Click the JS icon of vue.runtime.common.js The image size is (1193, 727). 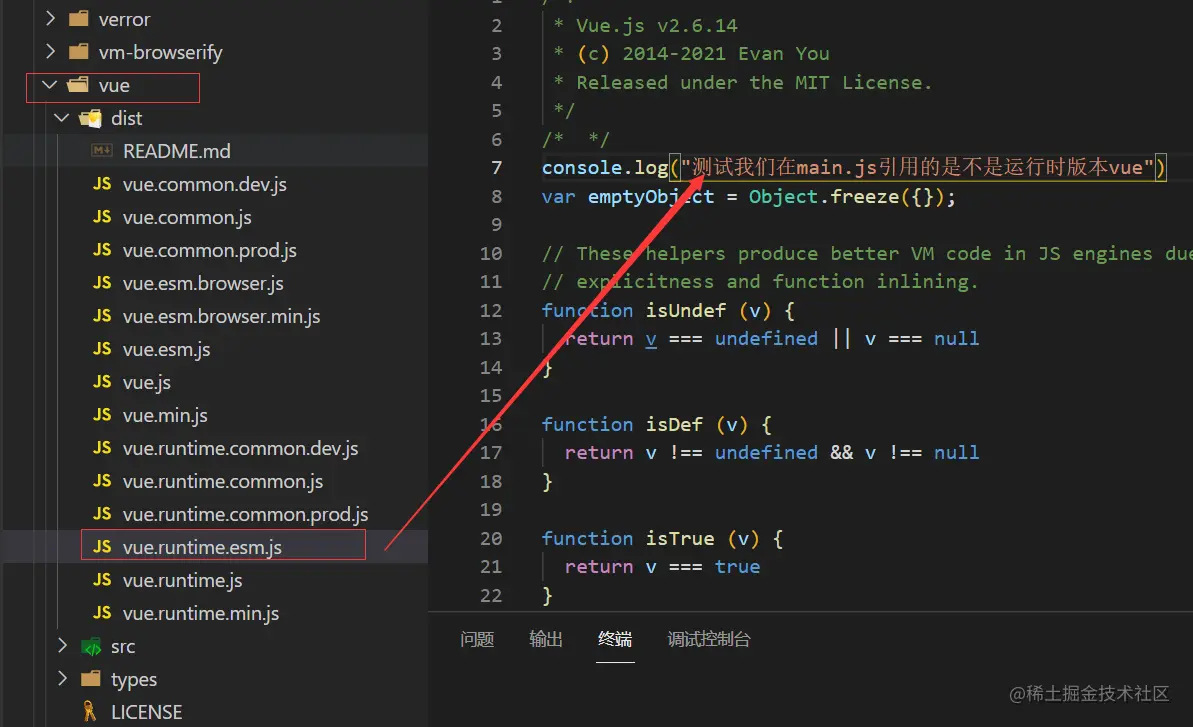tap(102, 481)
